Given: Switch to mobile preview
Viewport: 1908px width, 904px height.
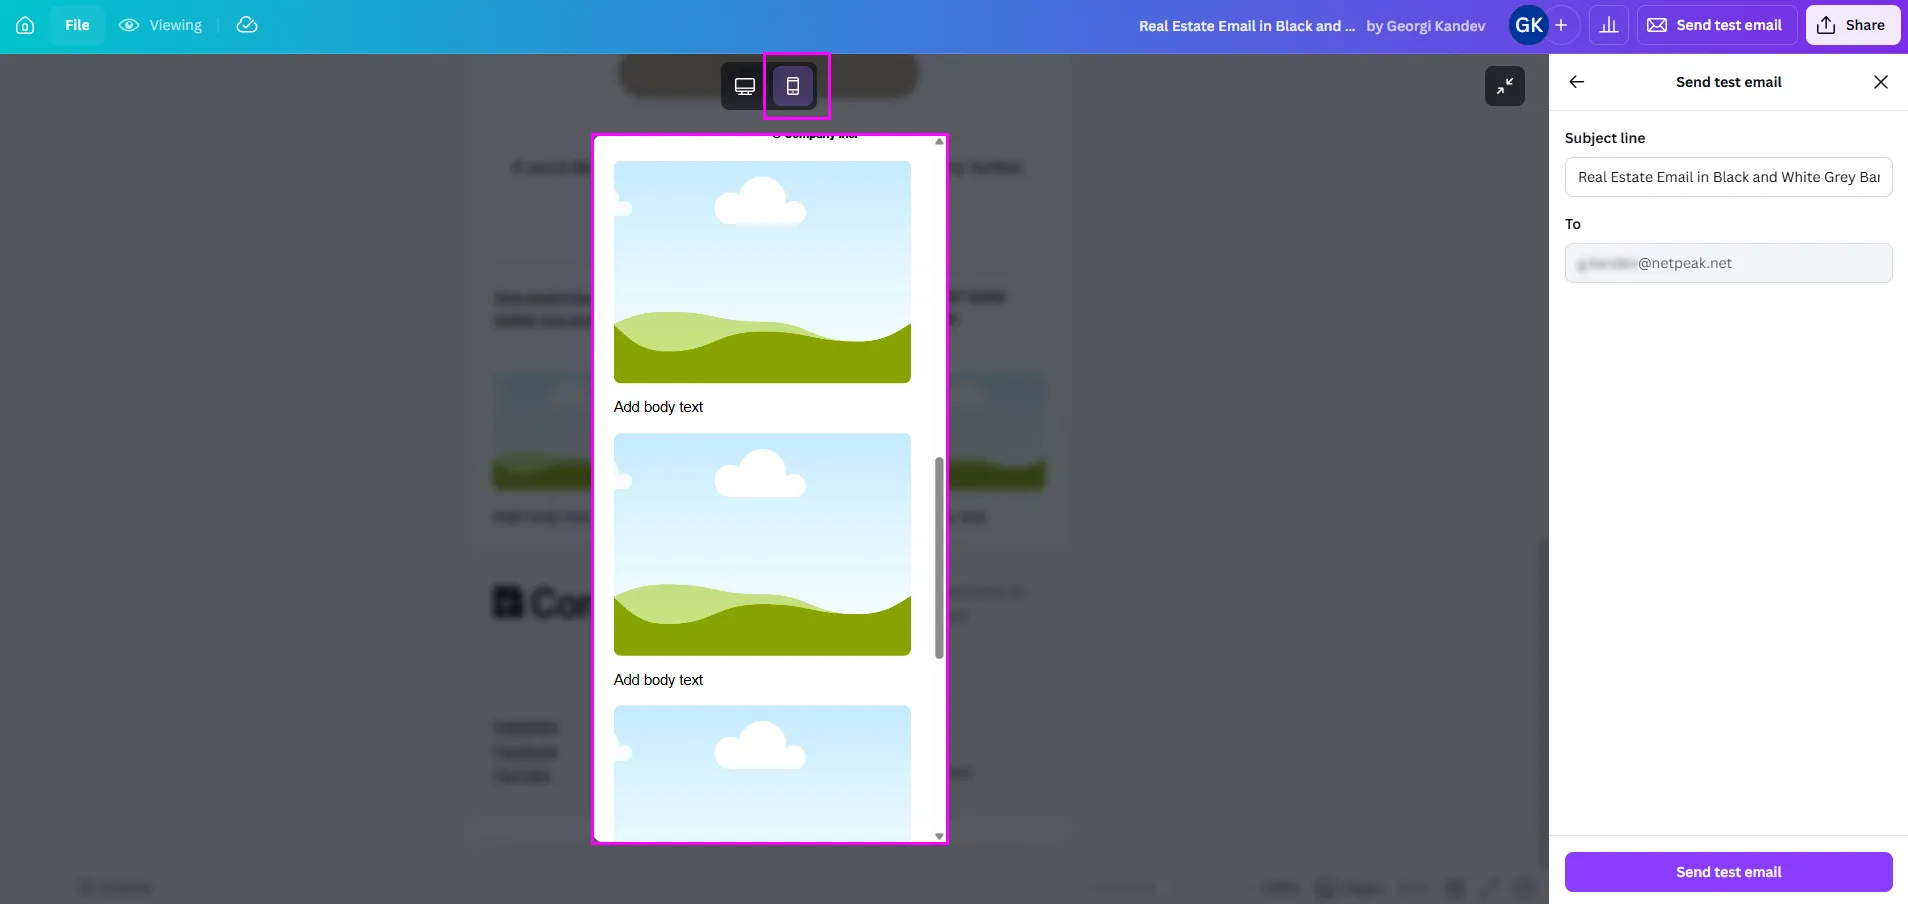Looking at the screenshot, I should coord(793,86).
